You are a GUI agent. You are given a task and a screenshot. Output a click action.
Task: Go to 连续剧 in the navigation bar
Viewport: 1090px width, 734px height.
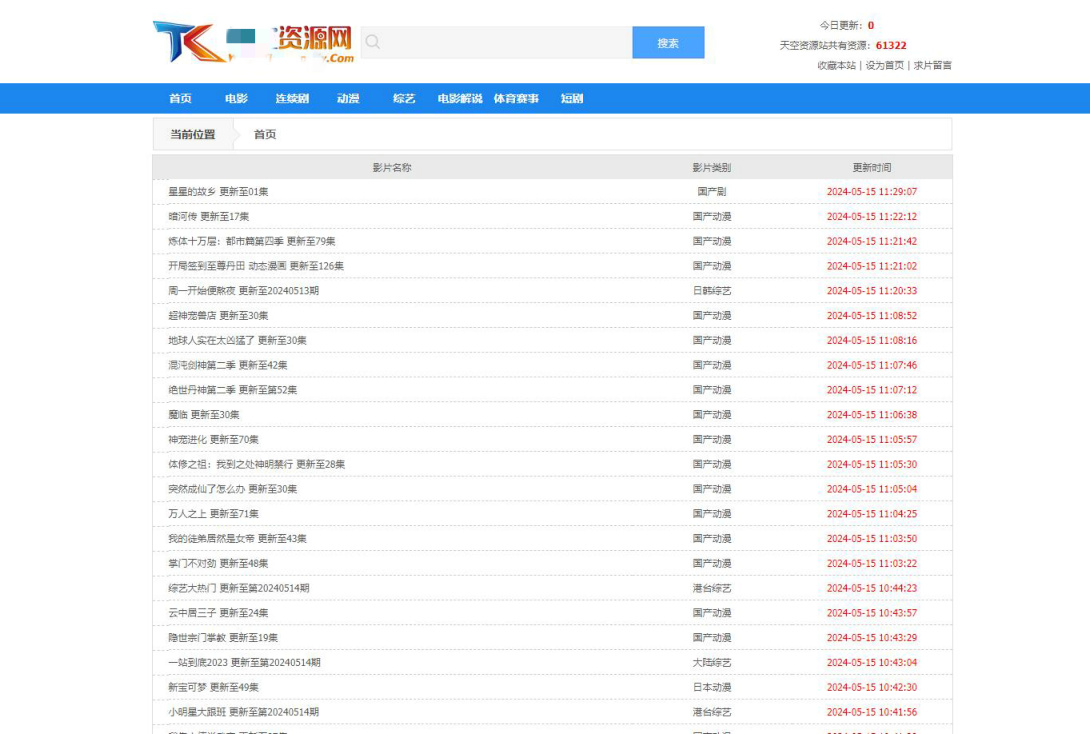(292, 99)
